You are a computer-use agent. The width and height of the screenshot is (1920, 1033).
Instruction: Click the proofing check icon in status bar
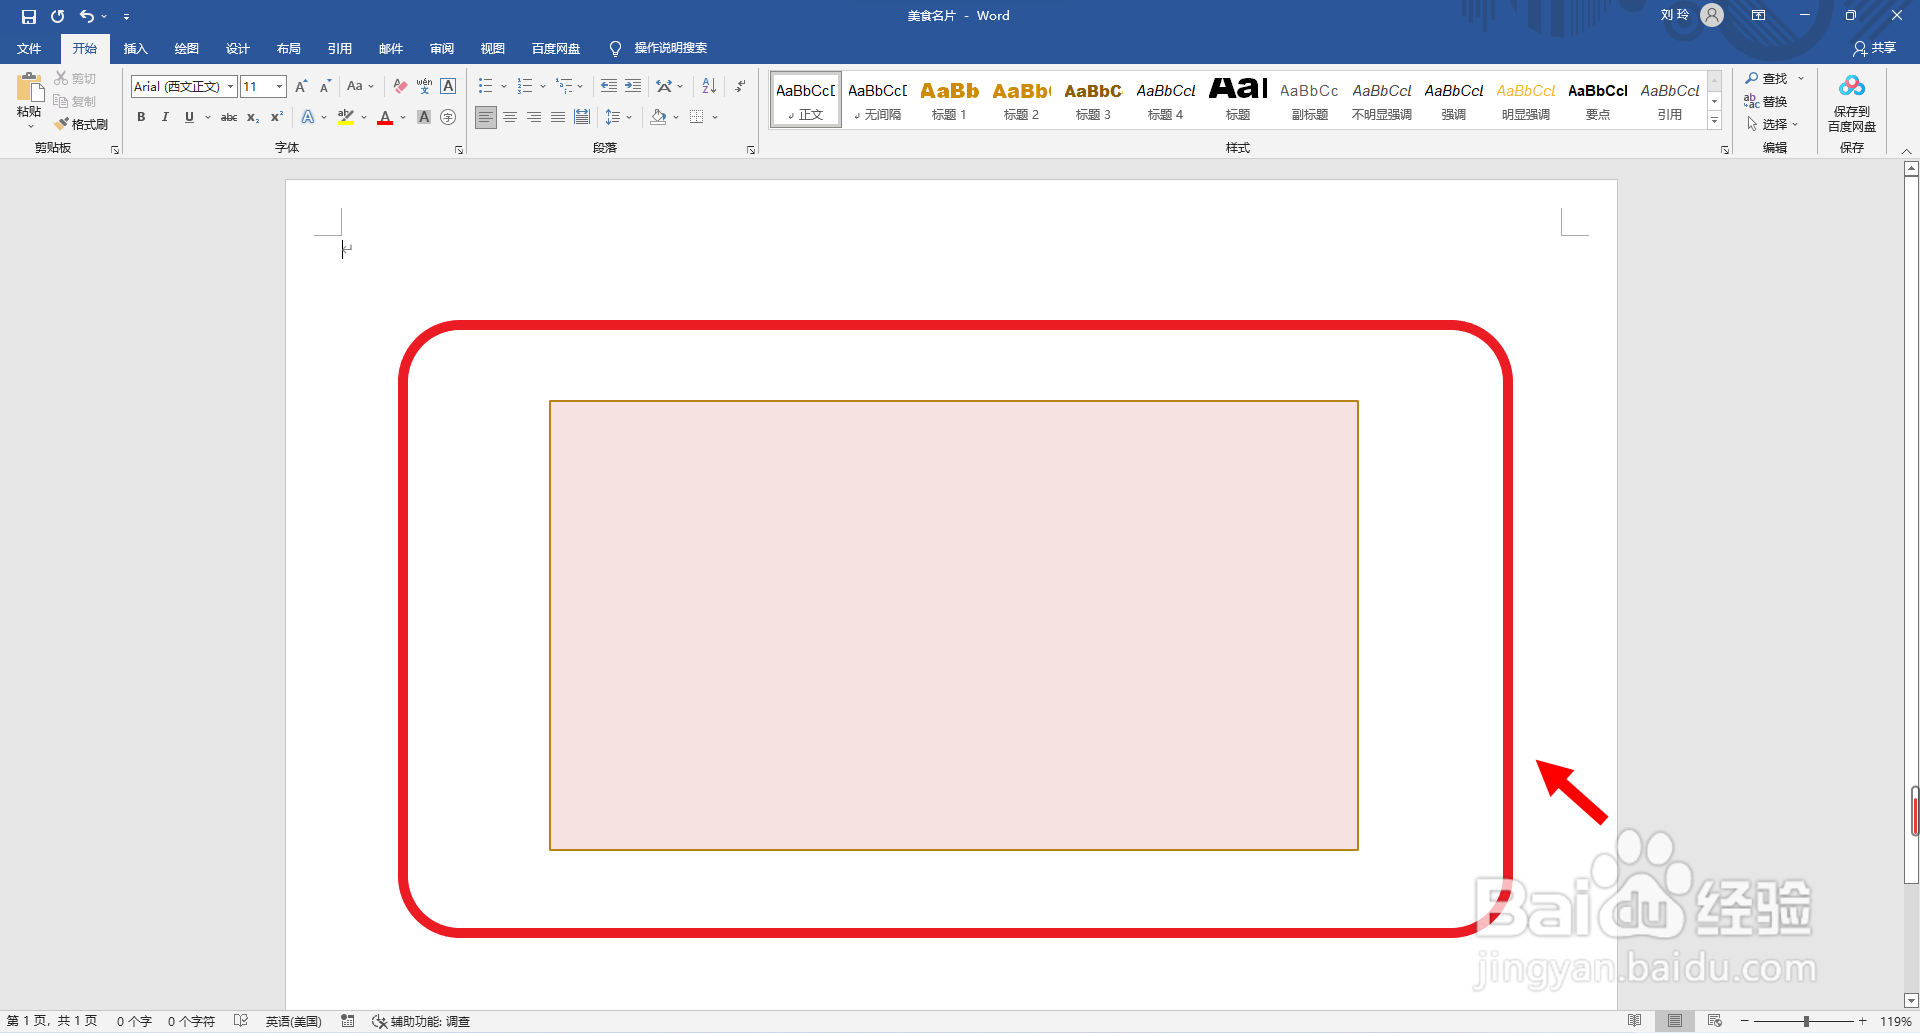pyautogui.click(x=241, y=1021)
